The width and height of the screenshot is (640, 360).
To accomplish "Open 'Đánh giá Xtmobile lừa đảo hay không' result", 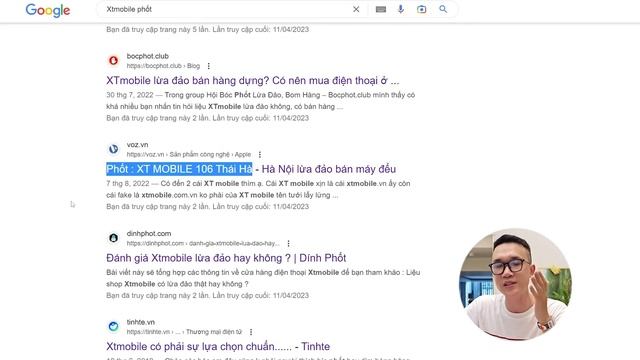I will tap(226, 258).
